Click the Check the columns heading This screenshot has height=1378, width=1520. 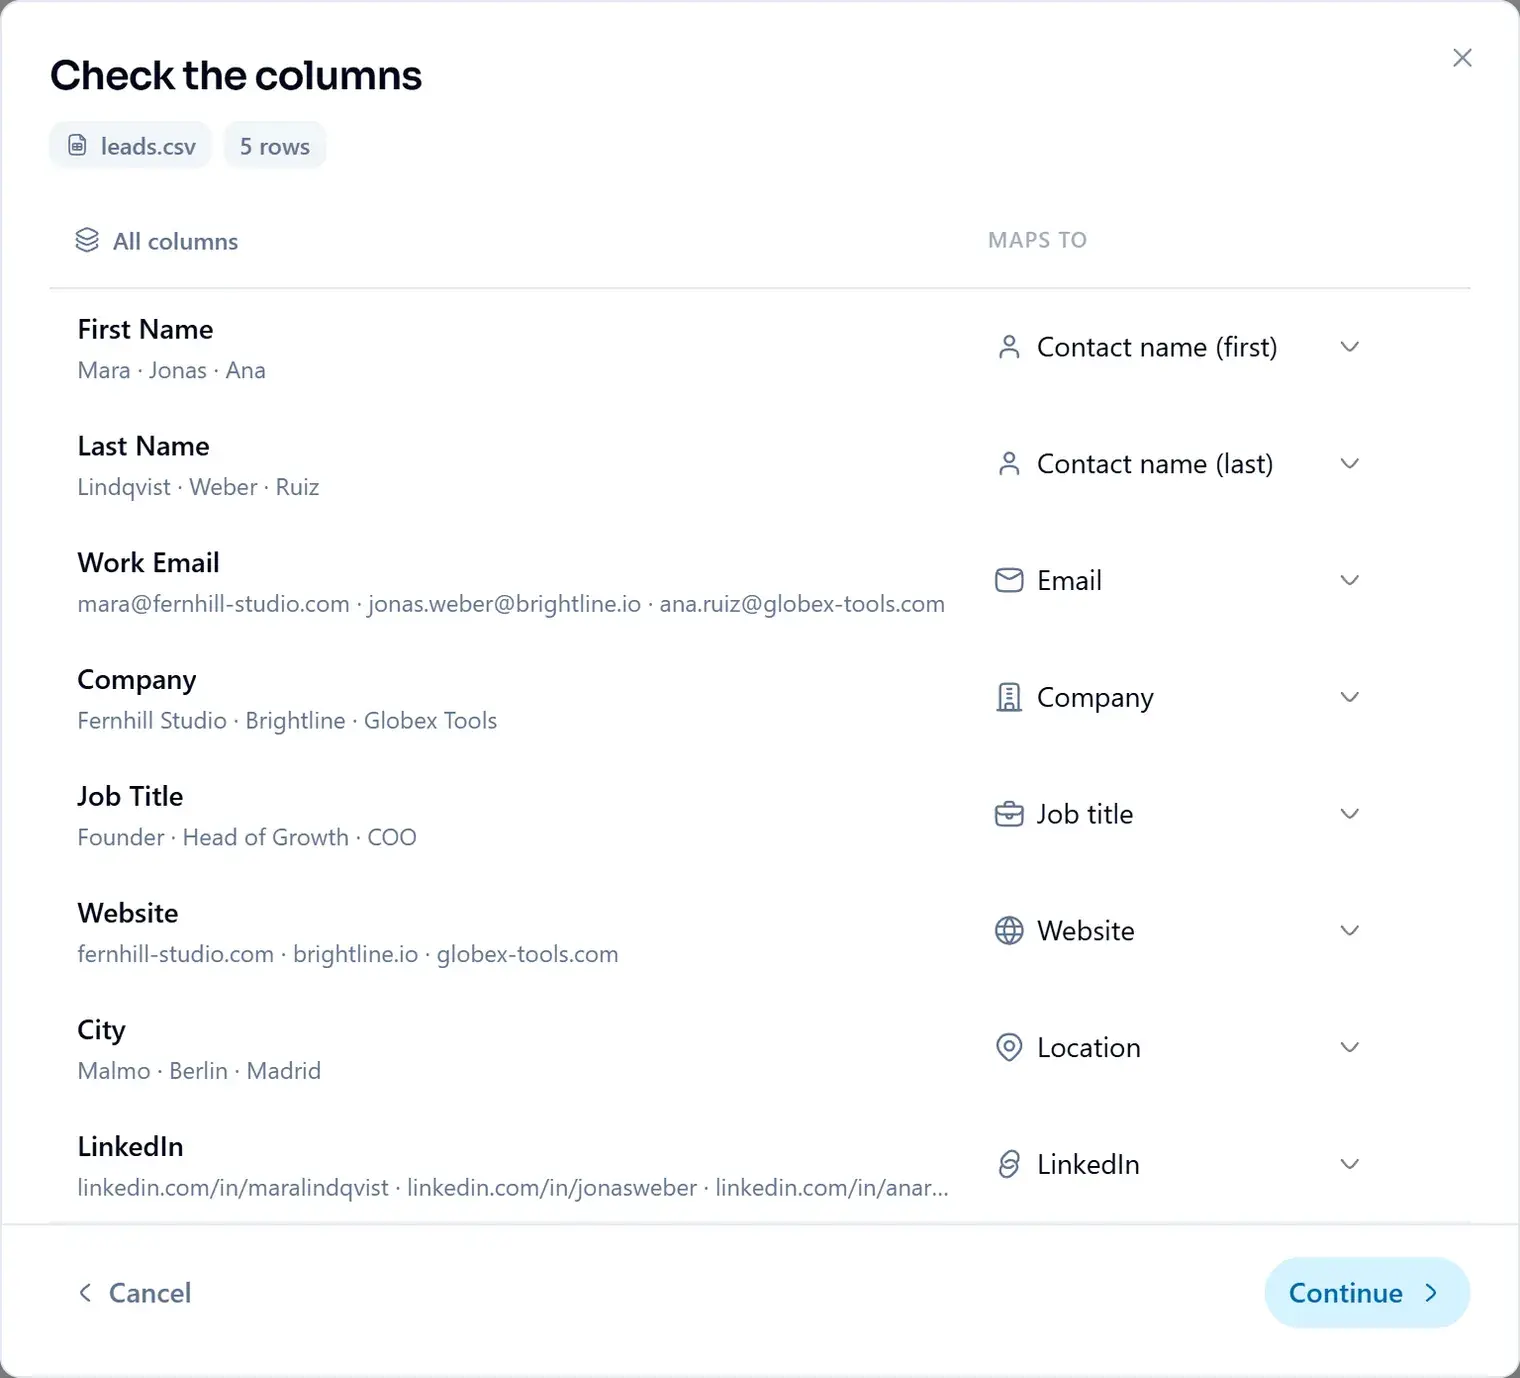point(236,75)
